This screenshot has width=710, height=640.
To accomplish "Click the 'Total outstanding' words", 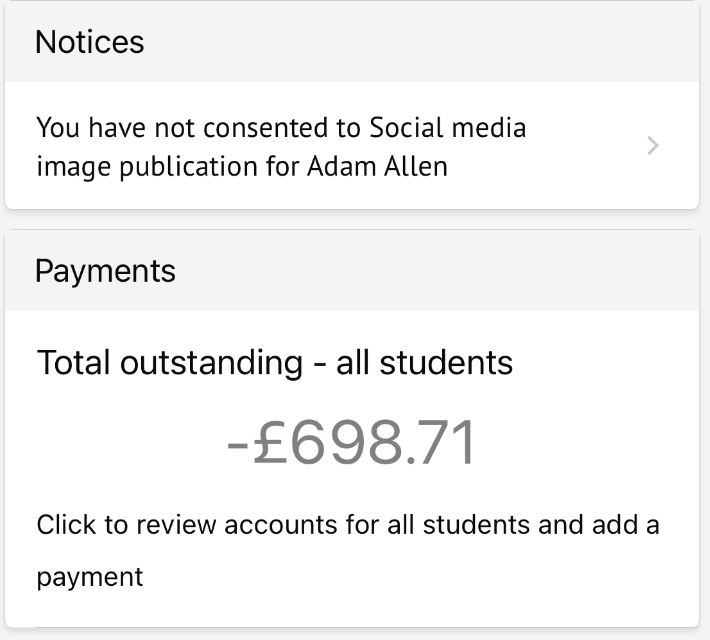I will click(x=169, y=362).
